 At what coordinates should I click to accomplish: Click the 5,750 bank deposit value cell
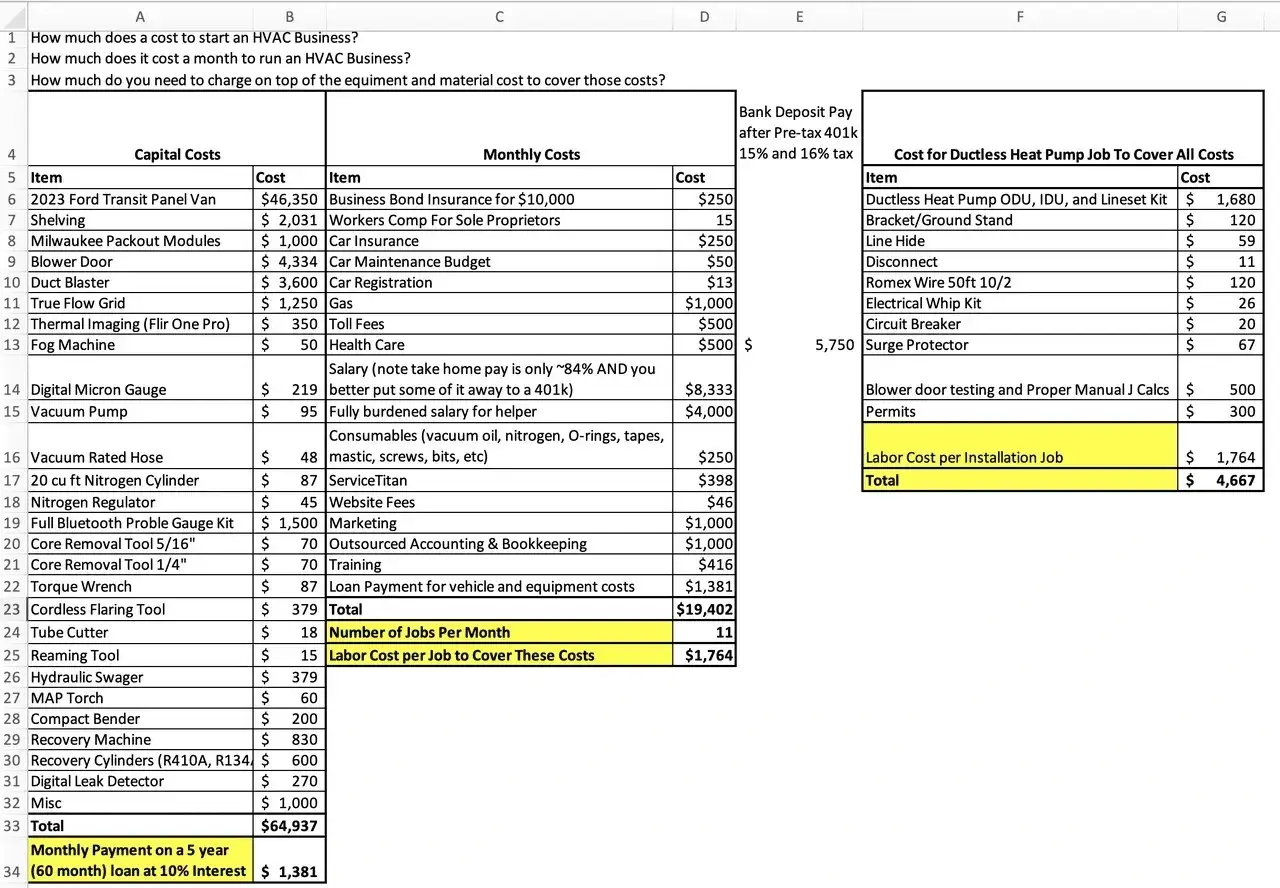pos(799,345)
